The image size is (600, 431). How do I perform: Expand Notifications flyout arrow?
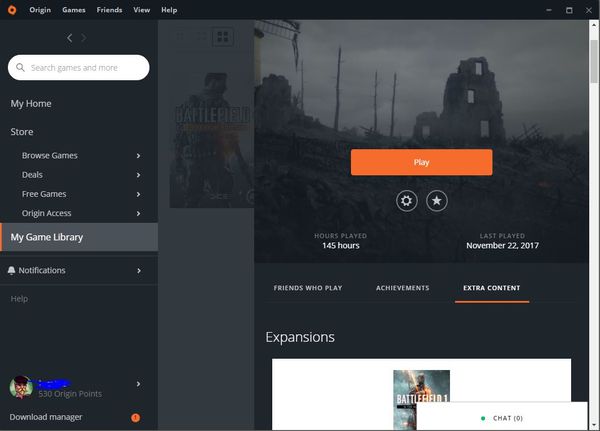139,271
